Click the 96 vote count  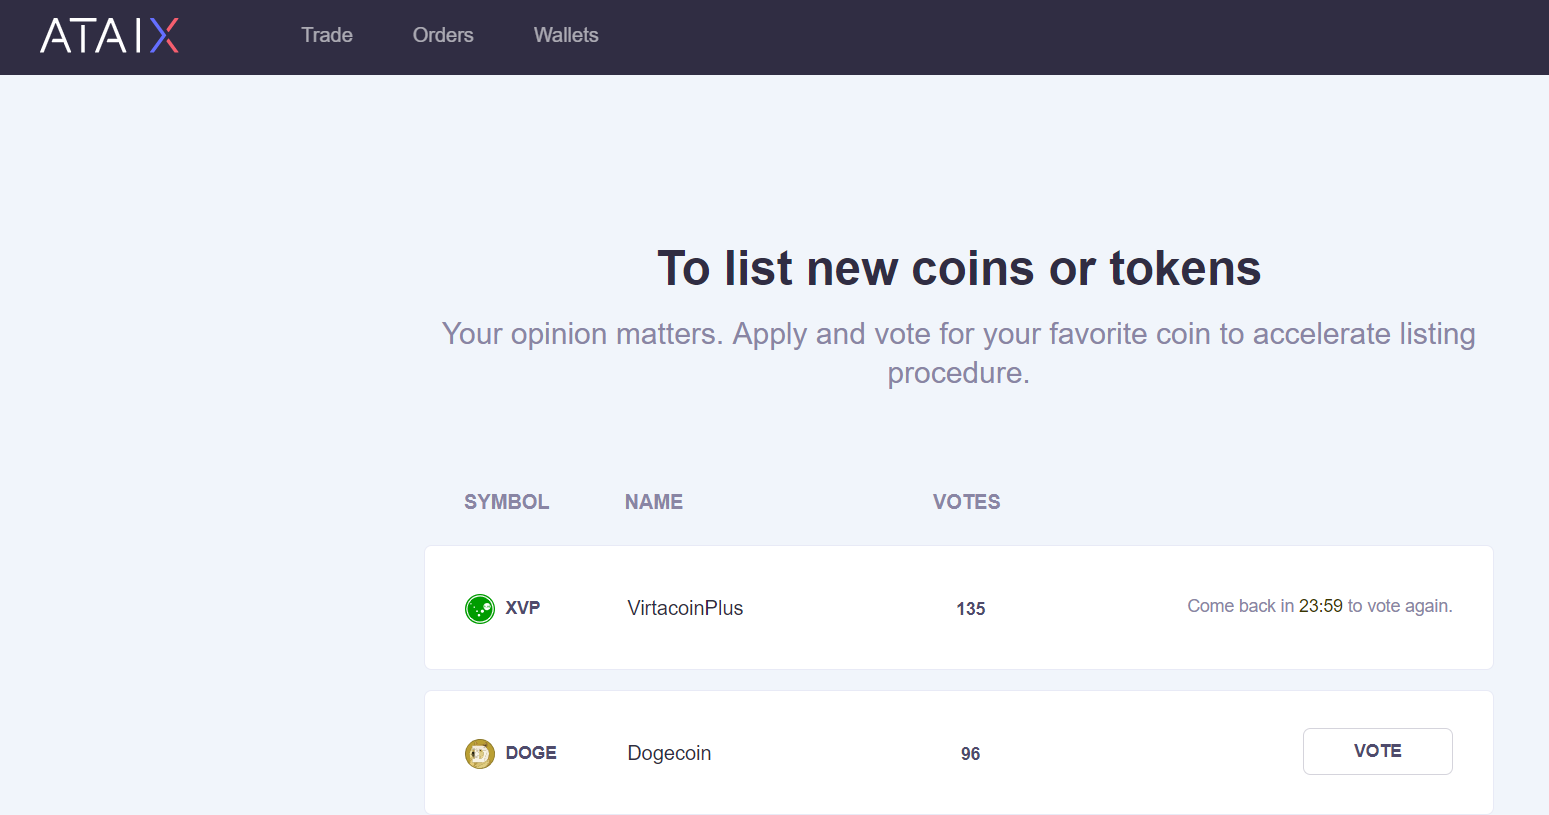pyautogui.click(x=970, y=754)
